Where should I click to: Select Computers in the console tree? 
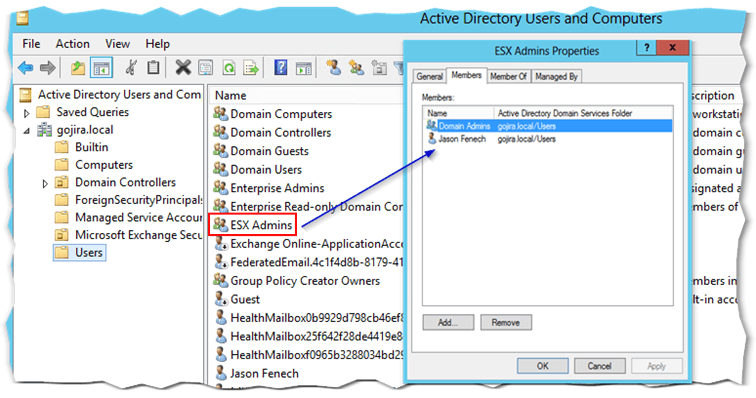(x=104, y=165)
